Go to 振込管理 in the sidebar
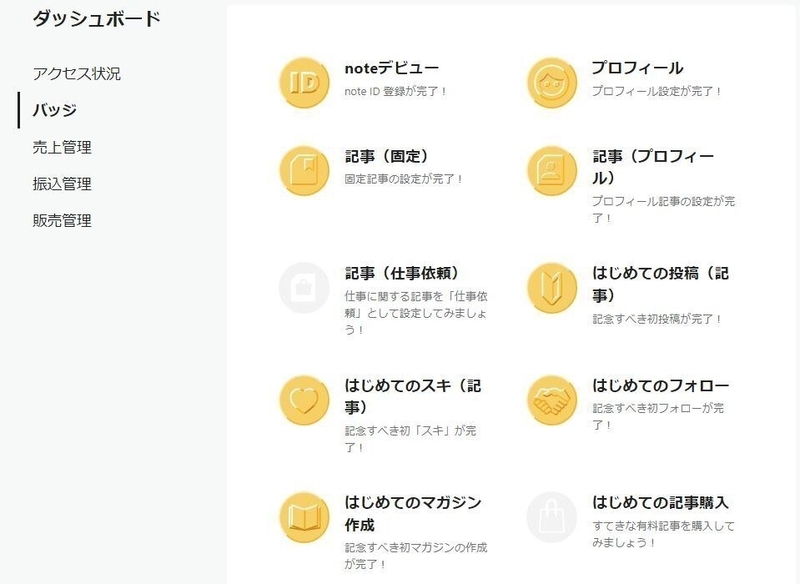This screenshot has width=800, height=584. tap(62, 184)
